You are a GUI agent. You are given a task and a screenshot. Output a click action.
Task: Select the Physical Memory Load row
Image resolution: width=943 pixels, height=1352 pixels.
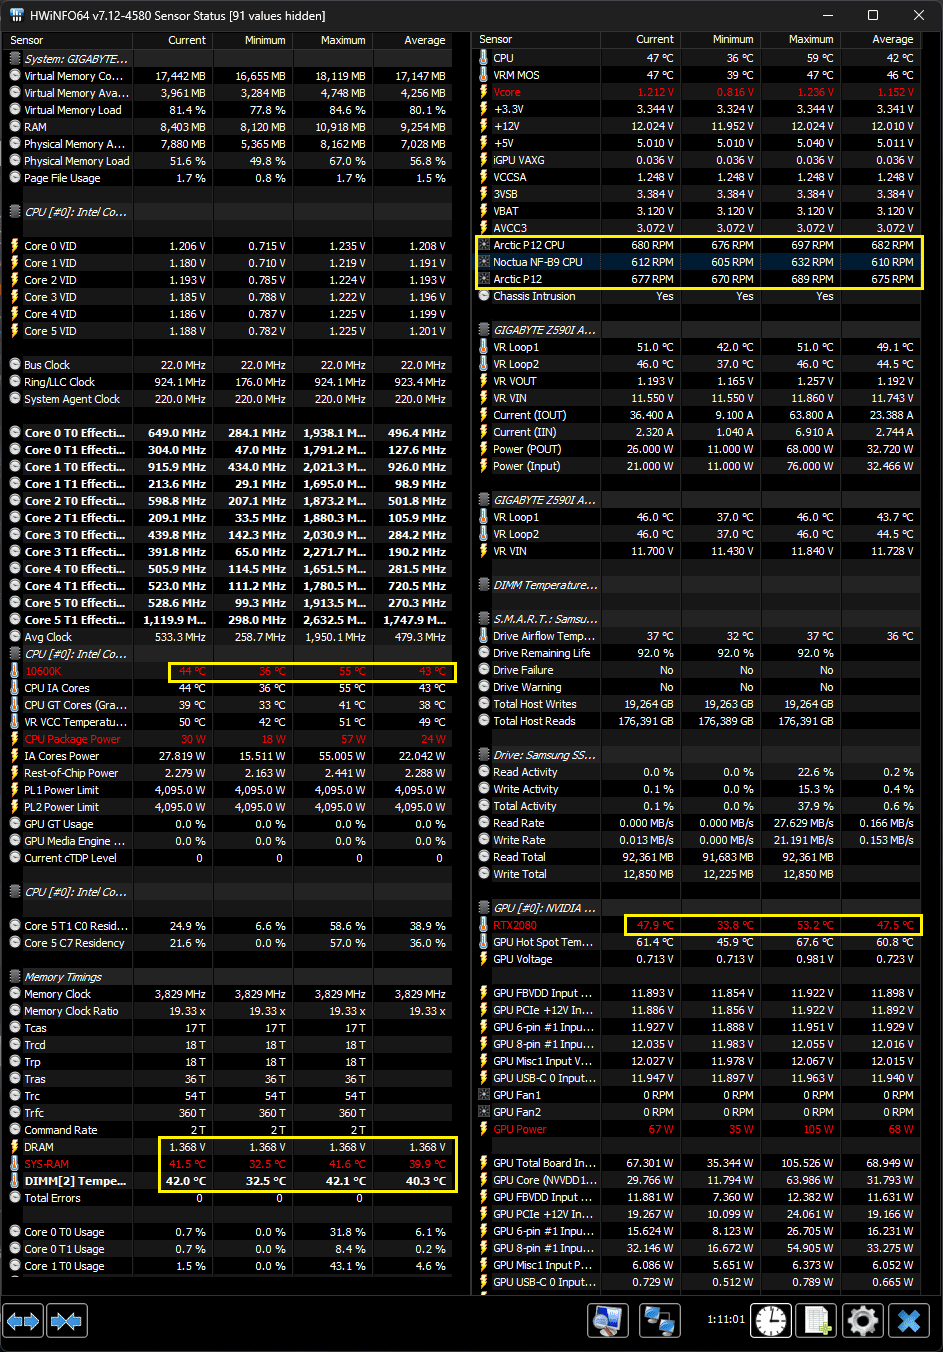230,161
